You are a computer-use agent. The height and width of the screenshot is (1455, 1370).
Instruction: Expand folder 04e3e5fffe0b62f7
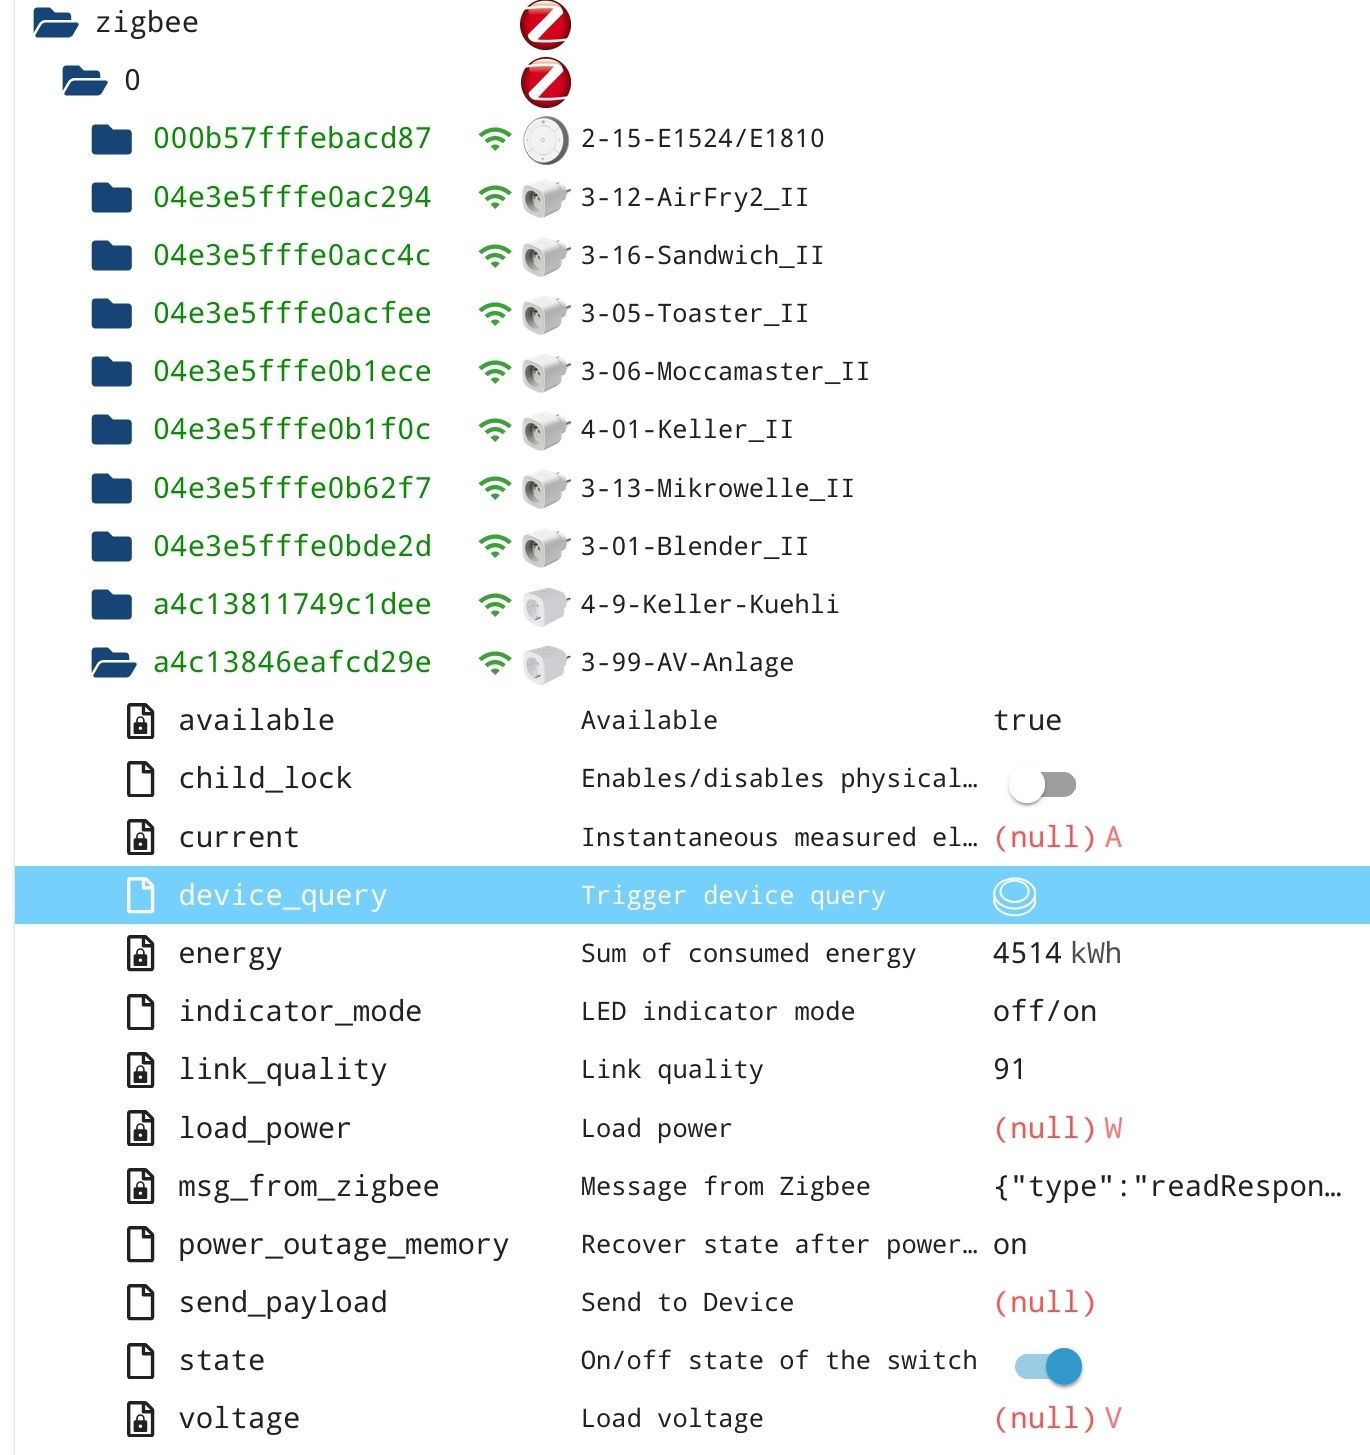[x=111, y=488]
